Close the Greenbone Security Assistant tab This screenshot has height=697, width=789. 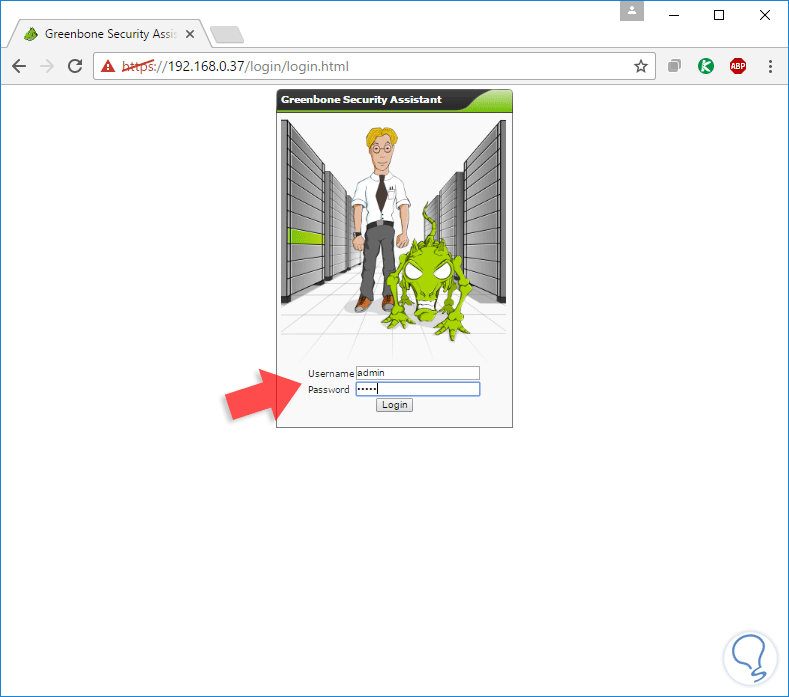190,34
